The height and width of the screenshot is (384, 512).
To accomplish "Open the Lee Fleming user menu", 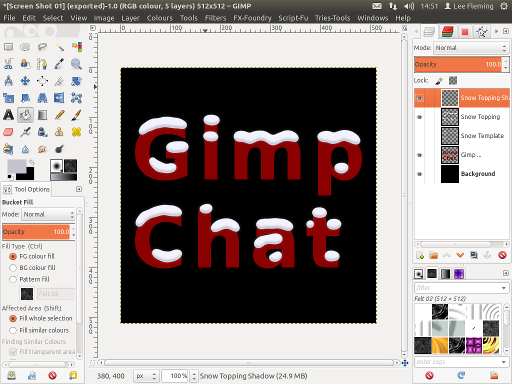I will coord(469,6).
